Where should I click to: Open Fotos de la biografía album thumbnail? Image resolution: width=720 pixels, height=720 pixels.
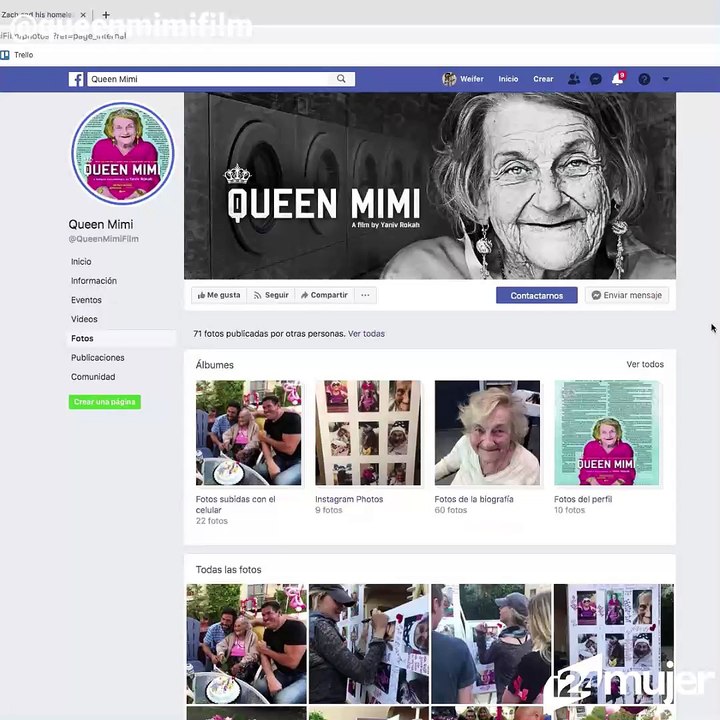tap(487, 433)
